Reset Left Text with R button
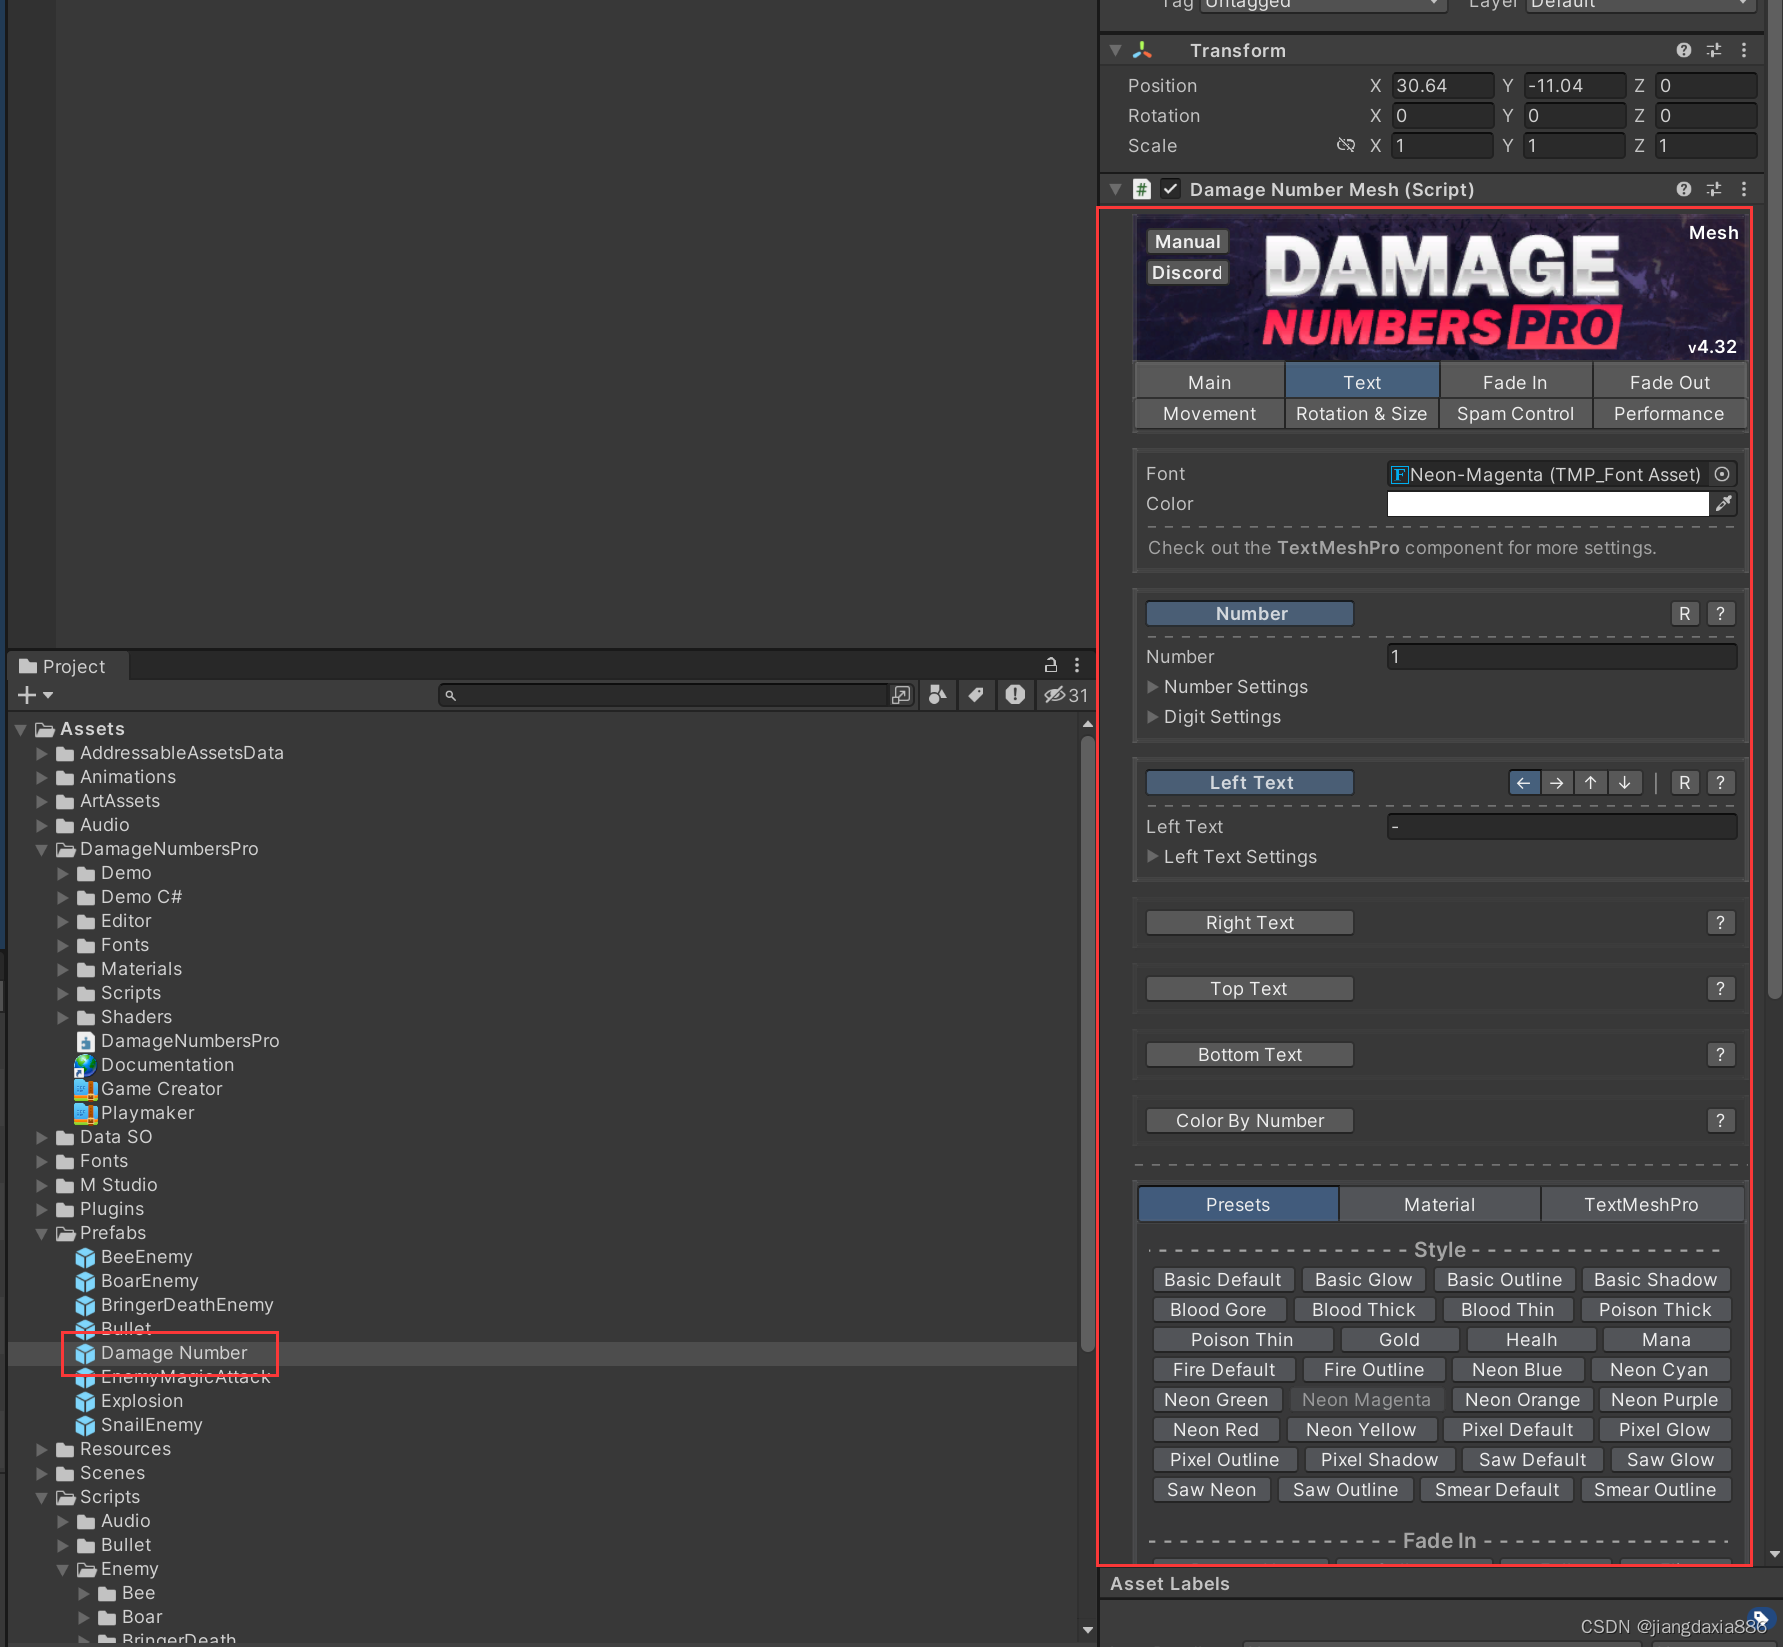Viewport: 1783px width, 1647px height. tap(1685, 782)
